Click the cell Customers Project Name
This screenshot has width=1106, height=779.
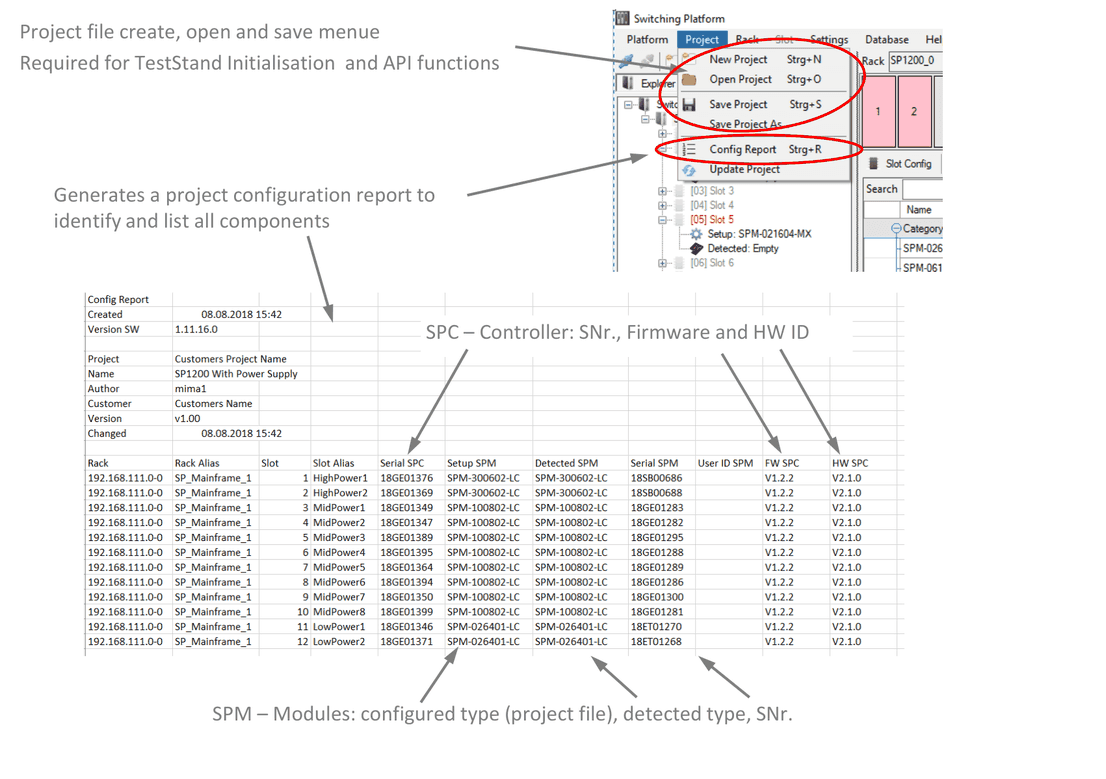pyautogui.click(x=231, y=358)
